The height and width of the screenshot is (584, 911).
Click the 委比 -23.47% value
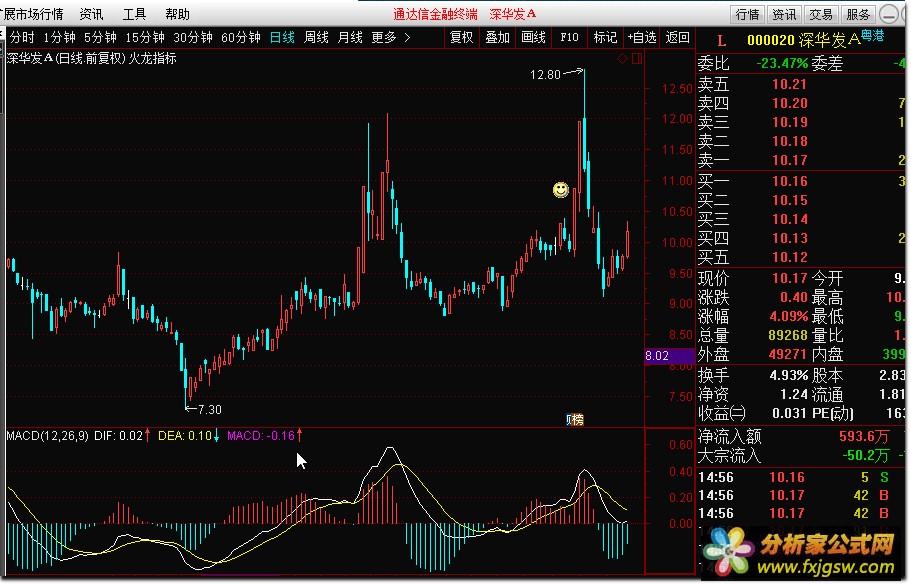tap(782, 63)
